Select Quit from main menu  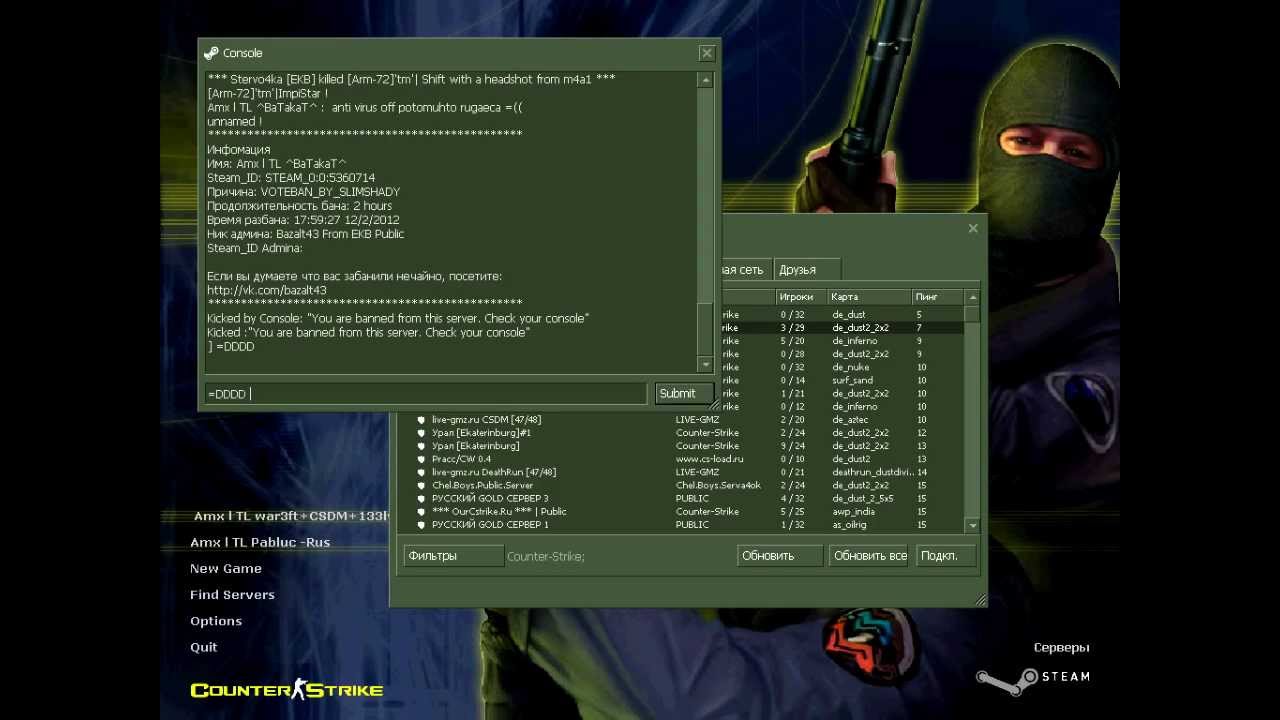204,647
